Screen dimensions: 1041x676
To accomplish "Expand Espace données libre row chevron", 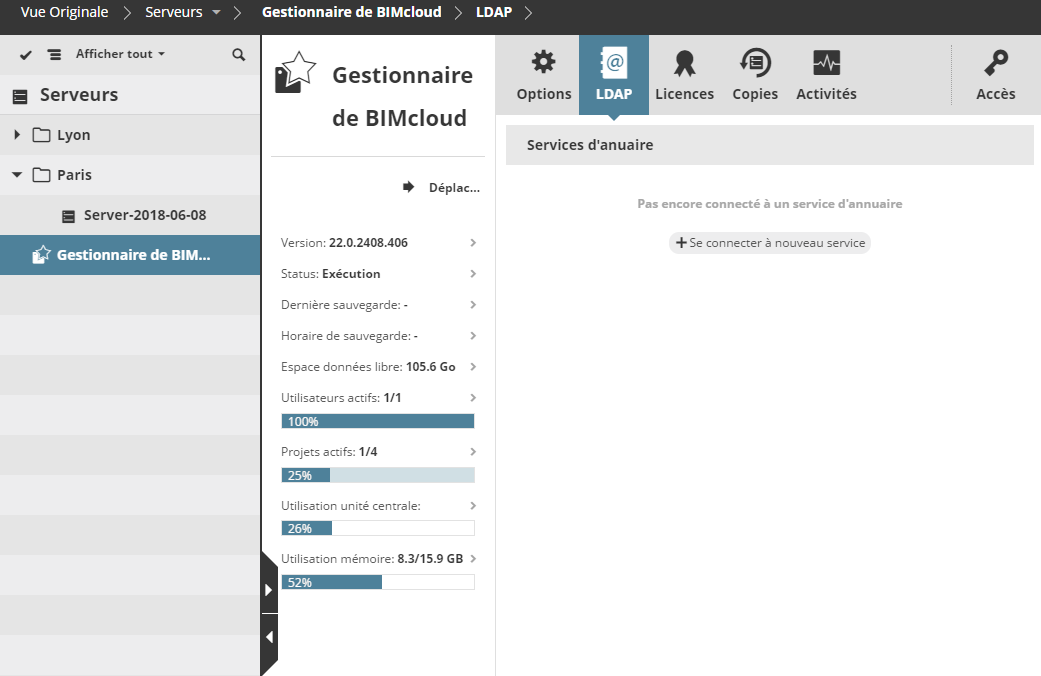I will [473, 367].
